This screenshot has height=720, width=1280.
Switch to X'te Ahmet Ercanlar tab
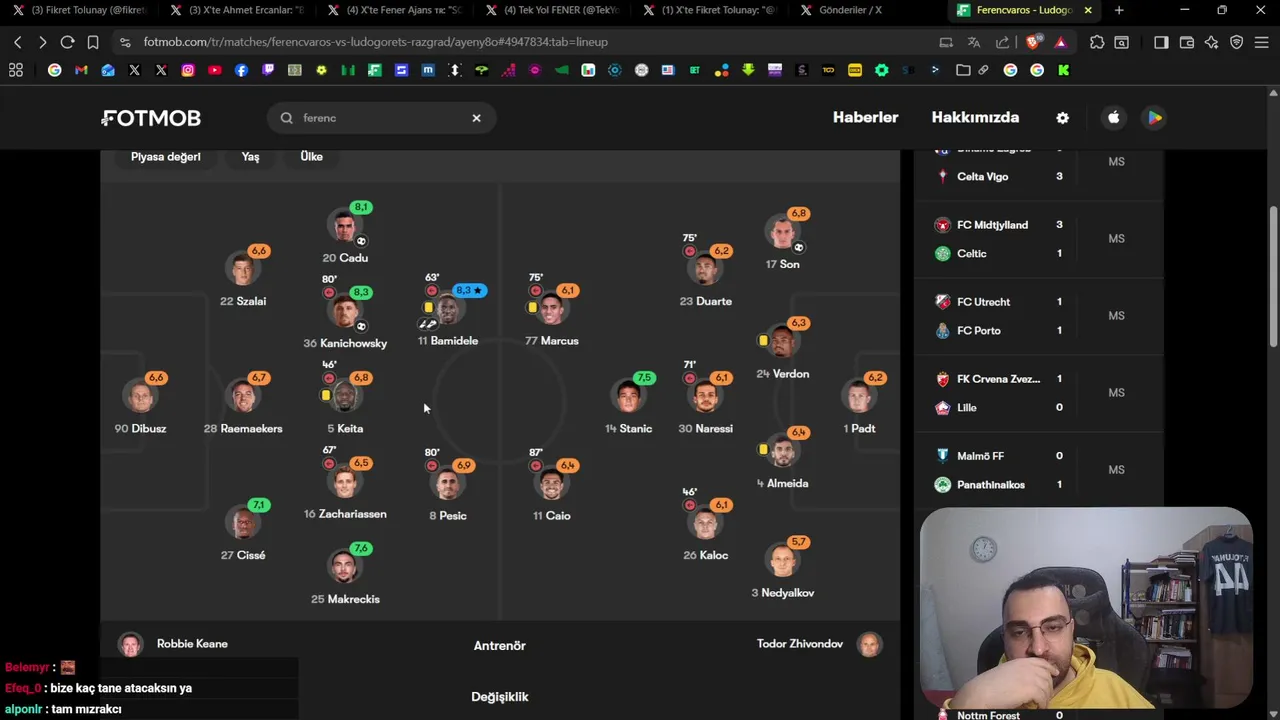(x=237, y=10)
